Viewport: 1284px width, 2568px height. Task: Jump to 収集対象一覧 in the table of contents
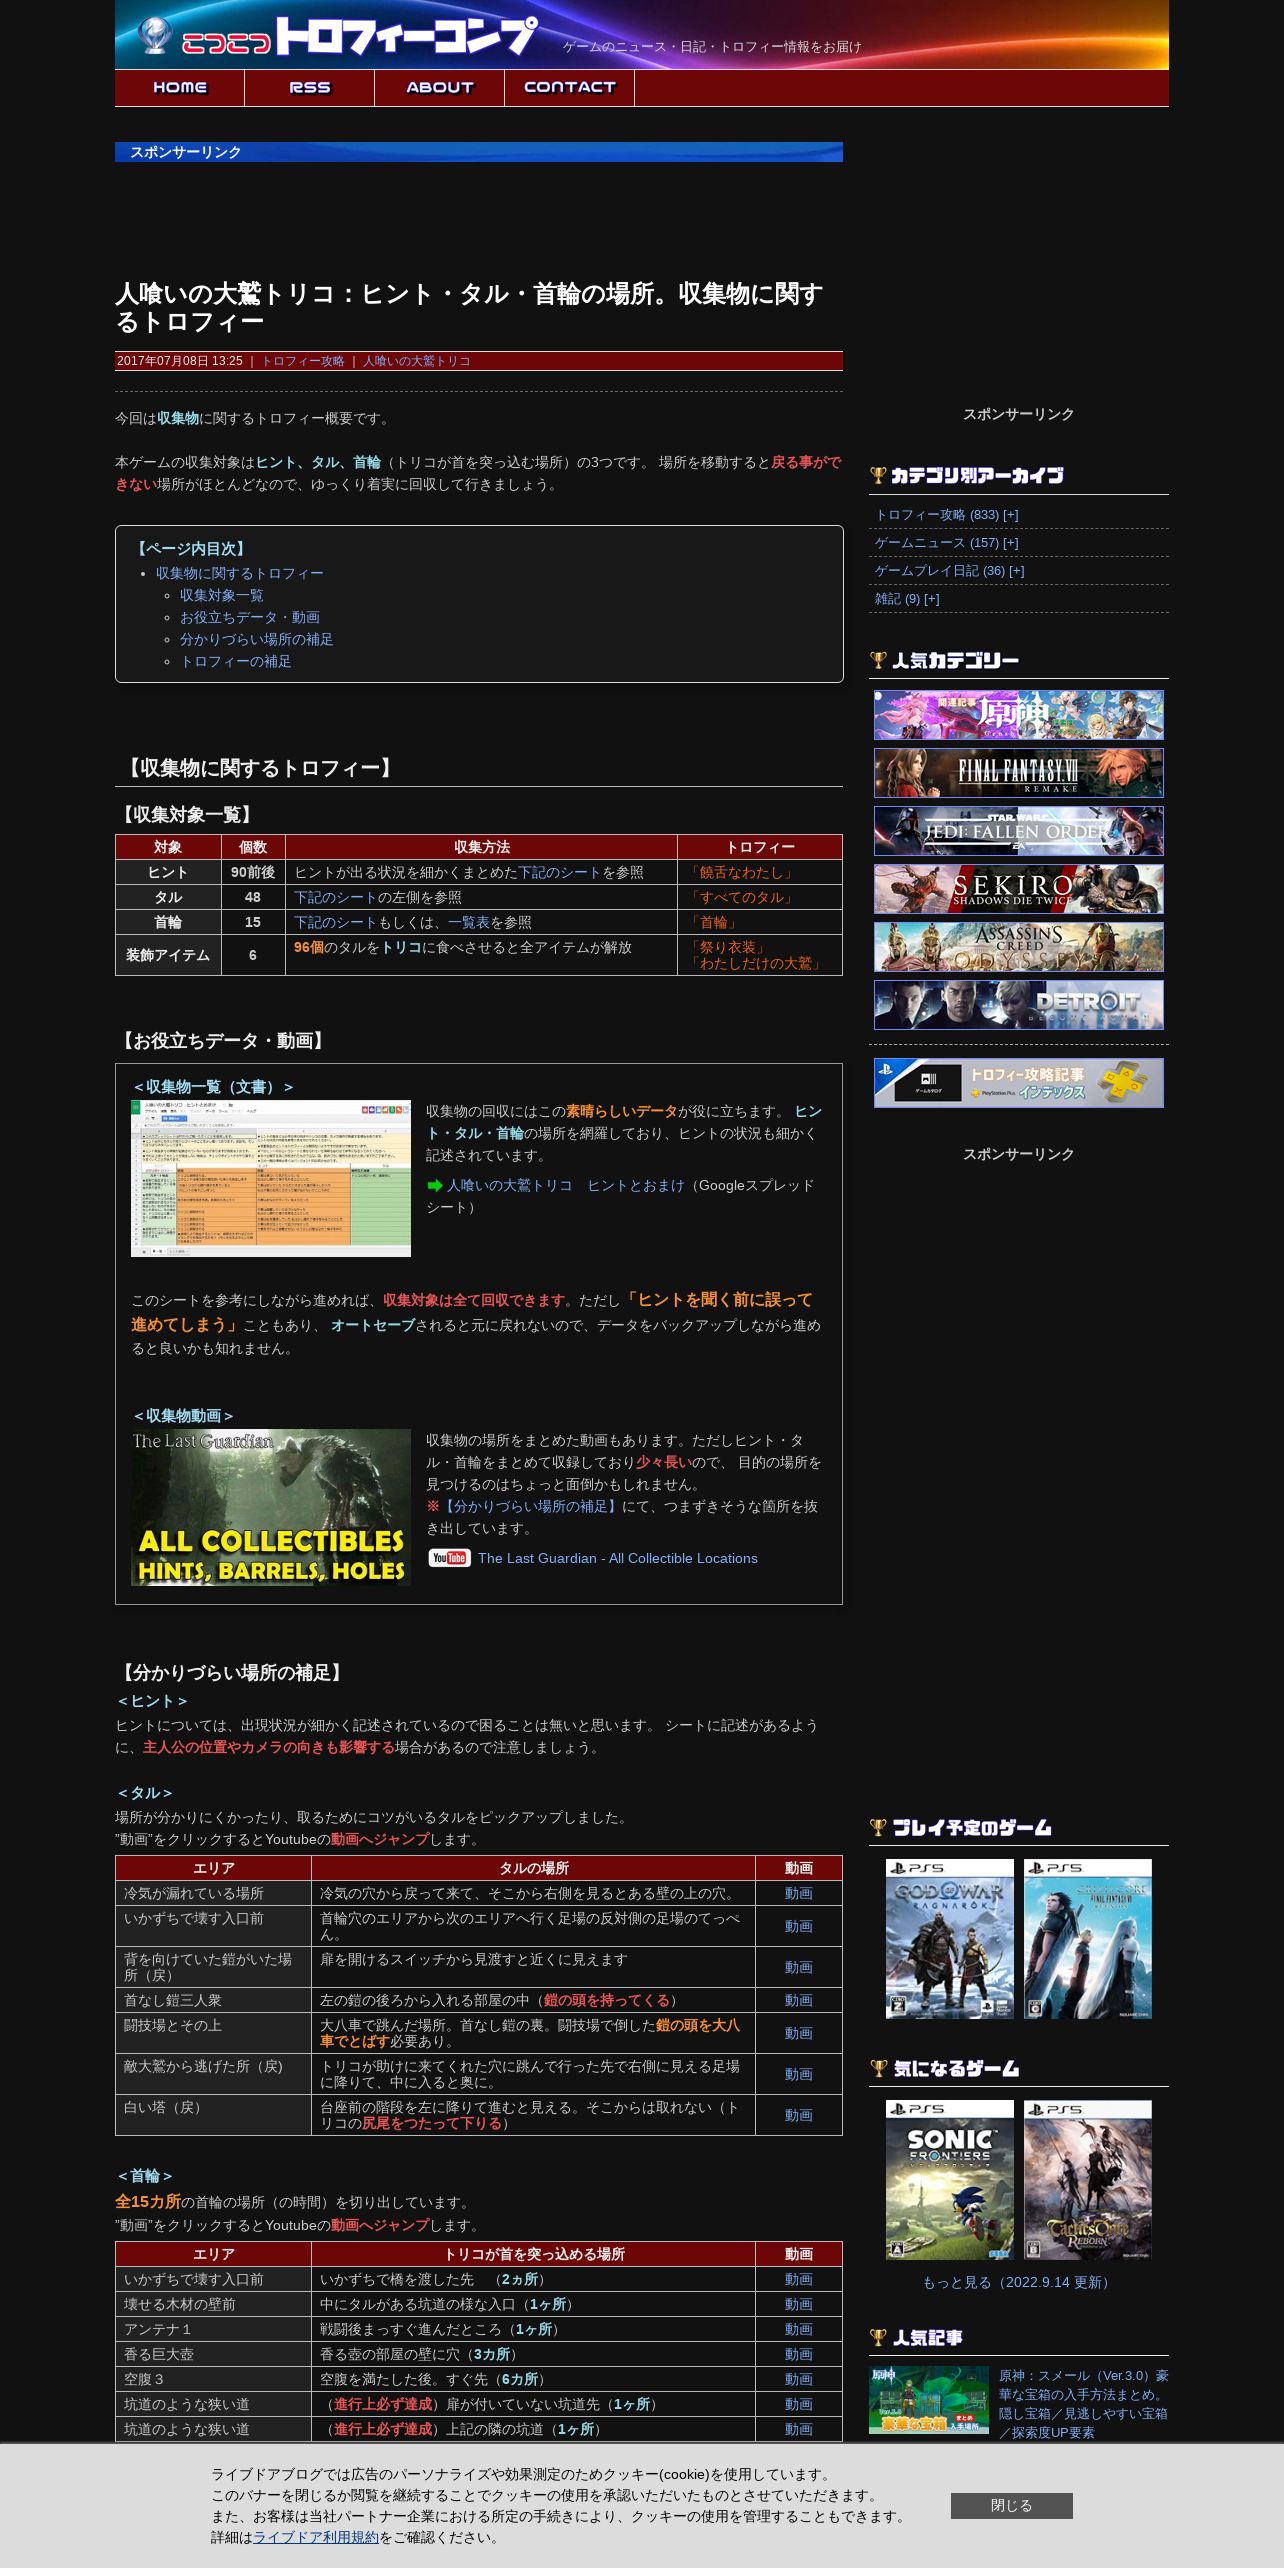(x=222, y=595)
